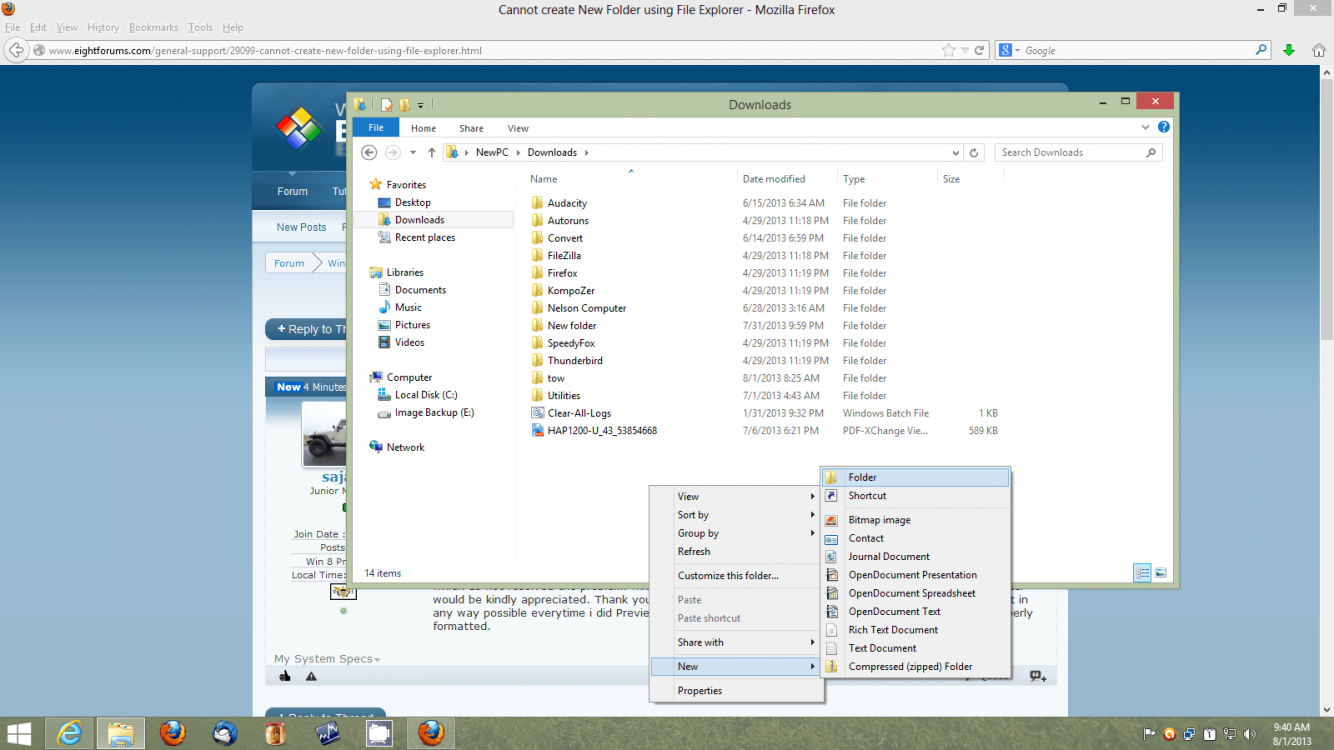The height and width of the screenshot is (750, 1334).
Task: Open the Pictures library
Action: (412, 325)
